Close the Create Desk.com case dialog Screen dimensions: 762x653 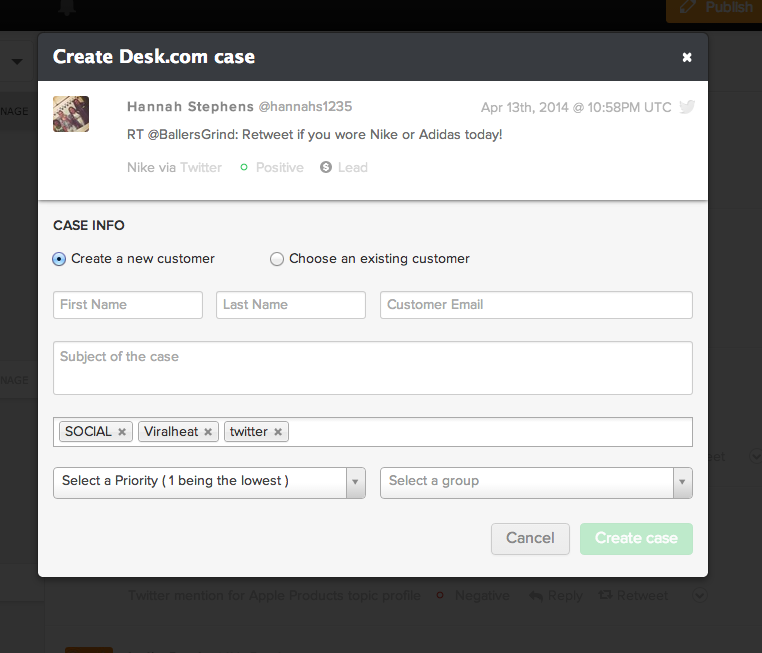point(687,58)
